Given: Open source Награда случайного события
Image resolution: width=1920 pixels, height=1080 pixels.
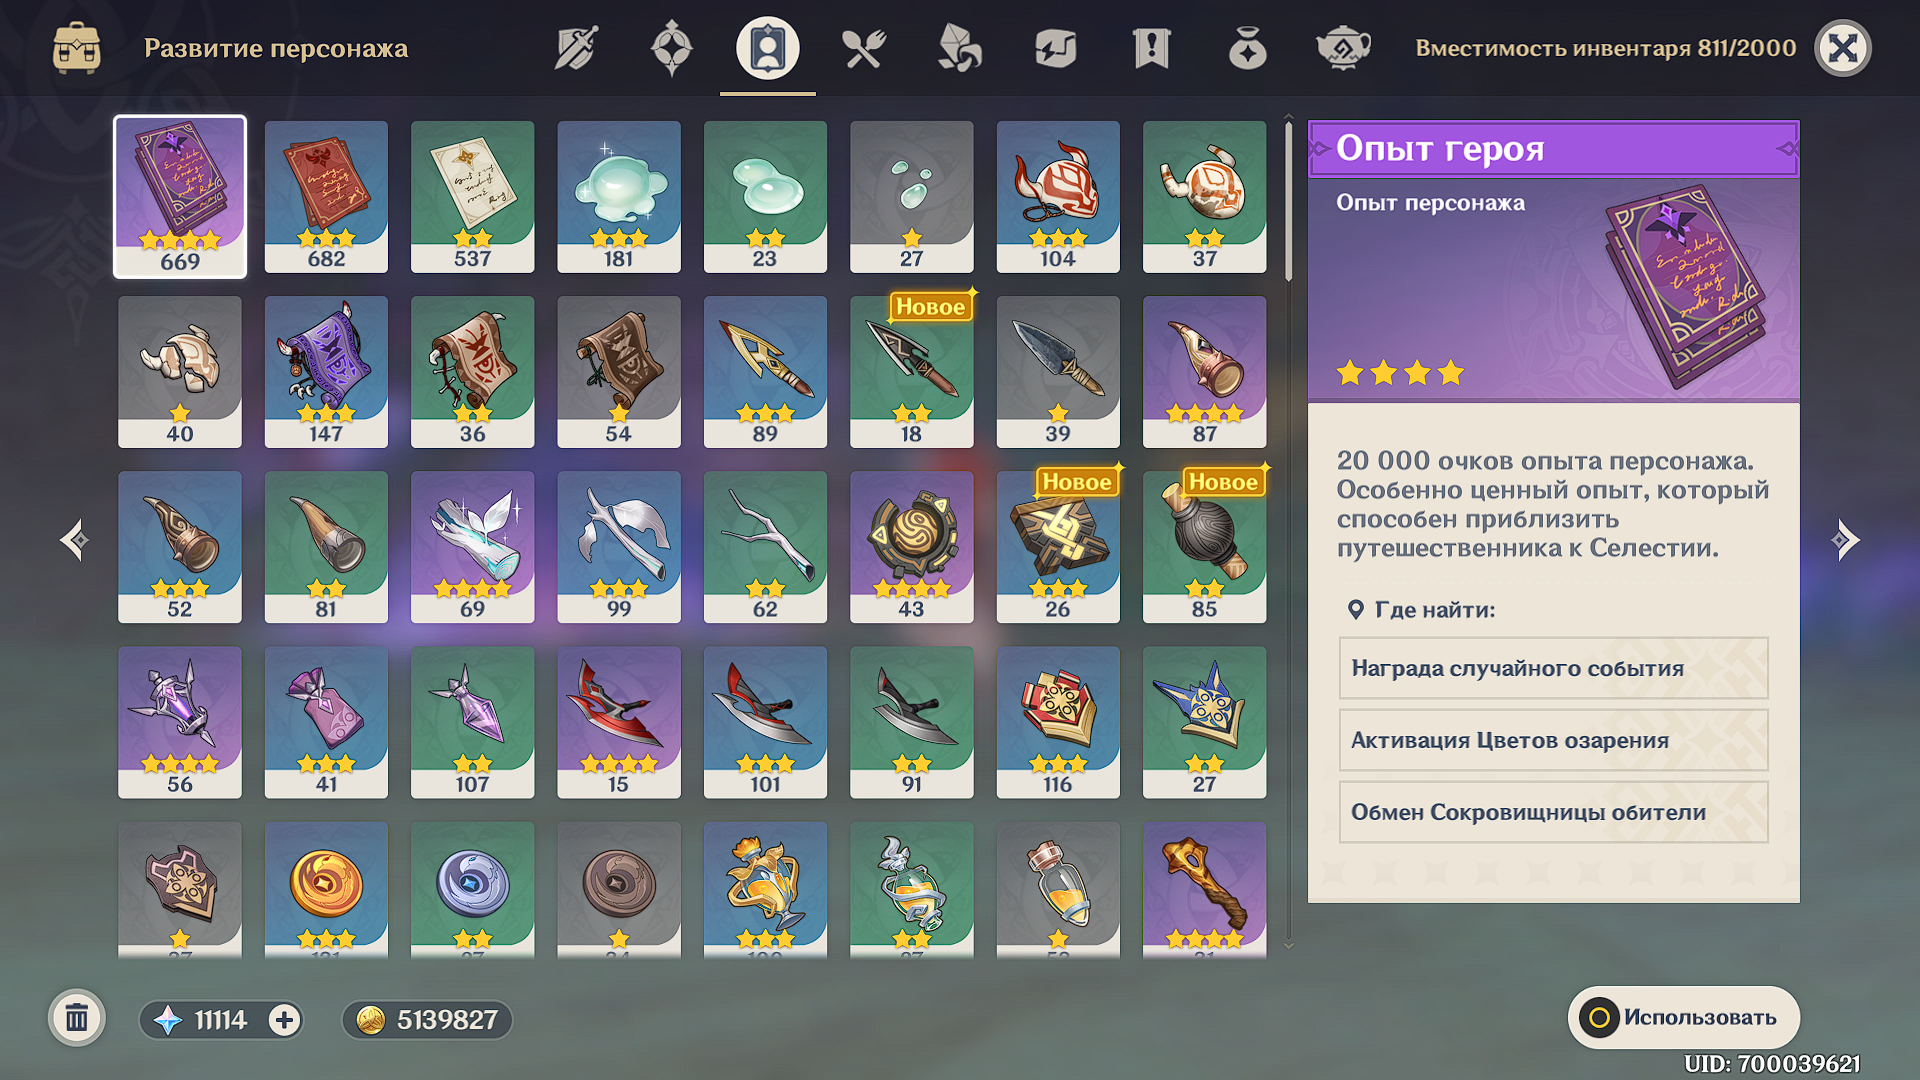Looking at the screenshot, I should click(x=1554, y=668).
